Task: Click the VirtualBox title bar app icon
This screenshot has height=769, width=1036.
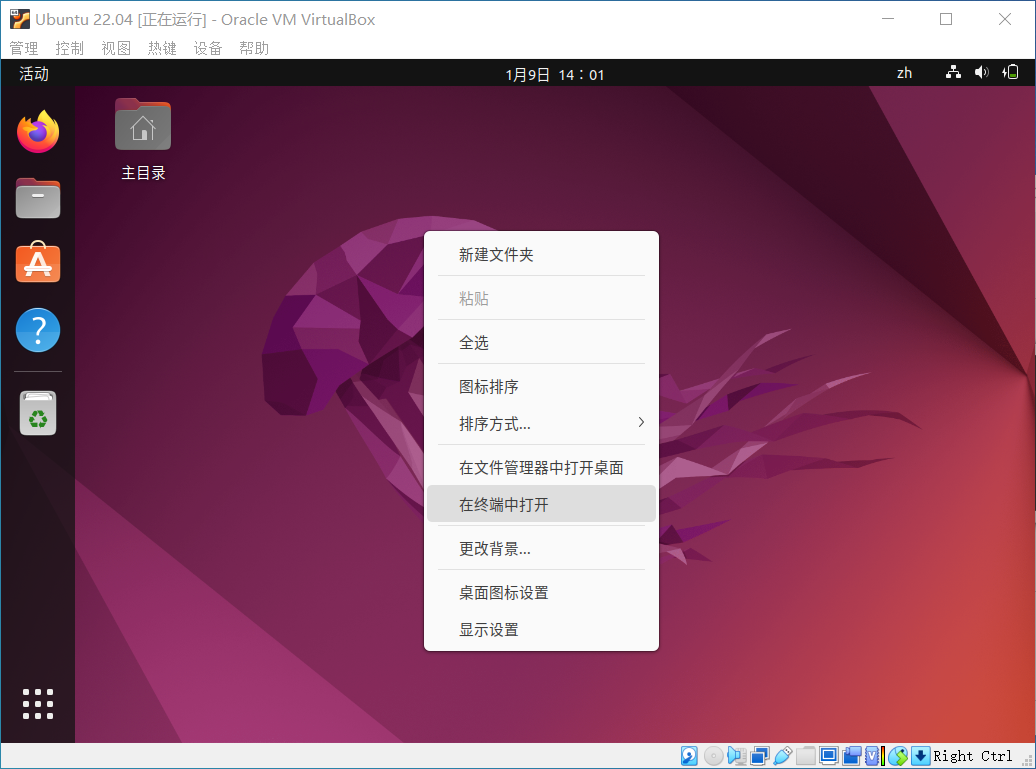Action: click(20, 19)
